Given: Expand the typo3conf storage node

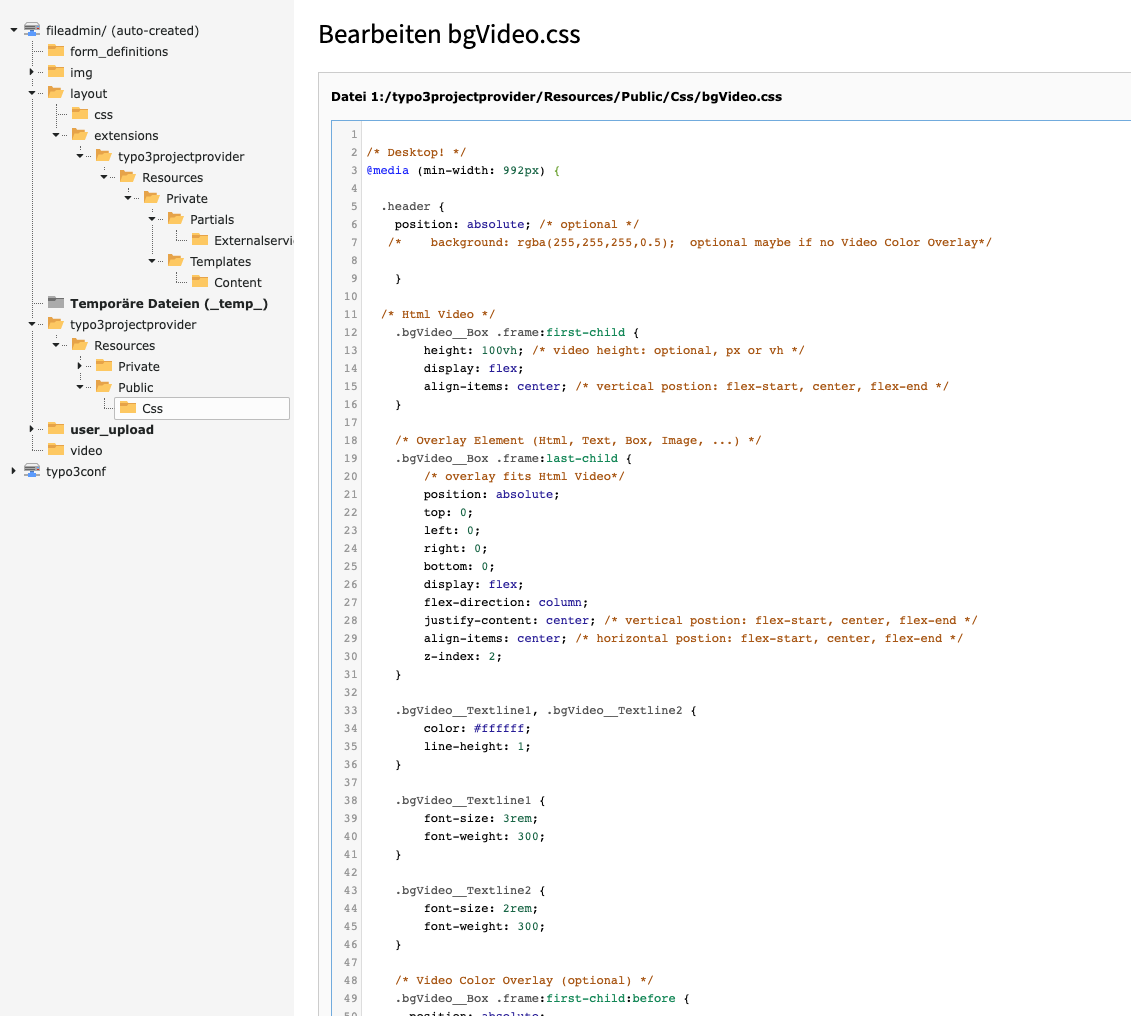Looking at the screenshot, I should pos(13,471).
